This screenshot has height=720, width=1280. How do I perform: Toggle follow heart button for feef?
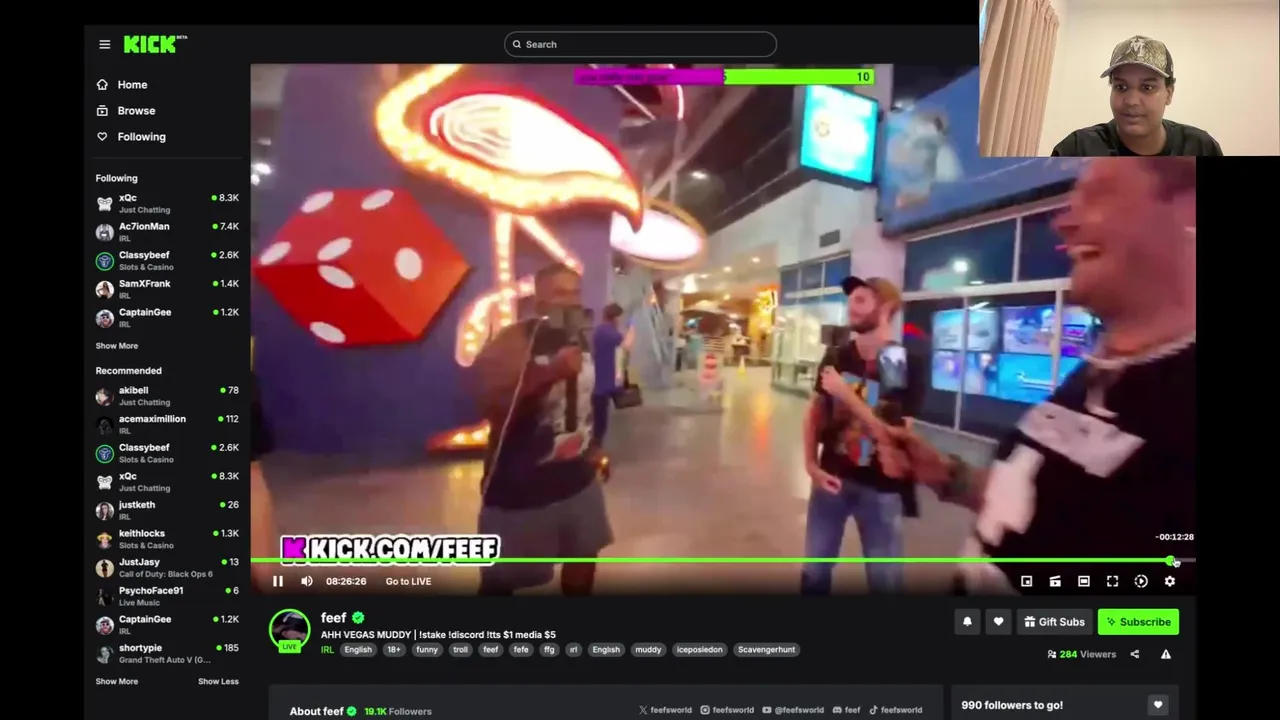click(x=998, y=622)
